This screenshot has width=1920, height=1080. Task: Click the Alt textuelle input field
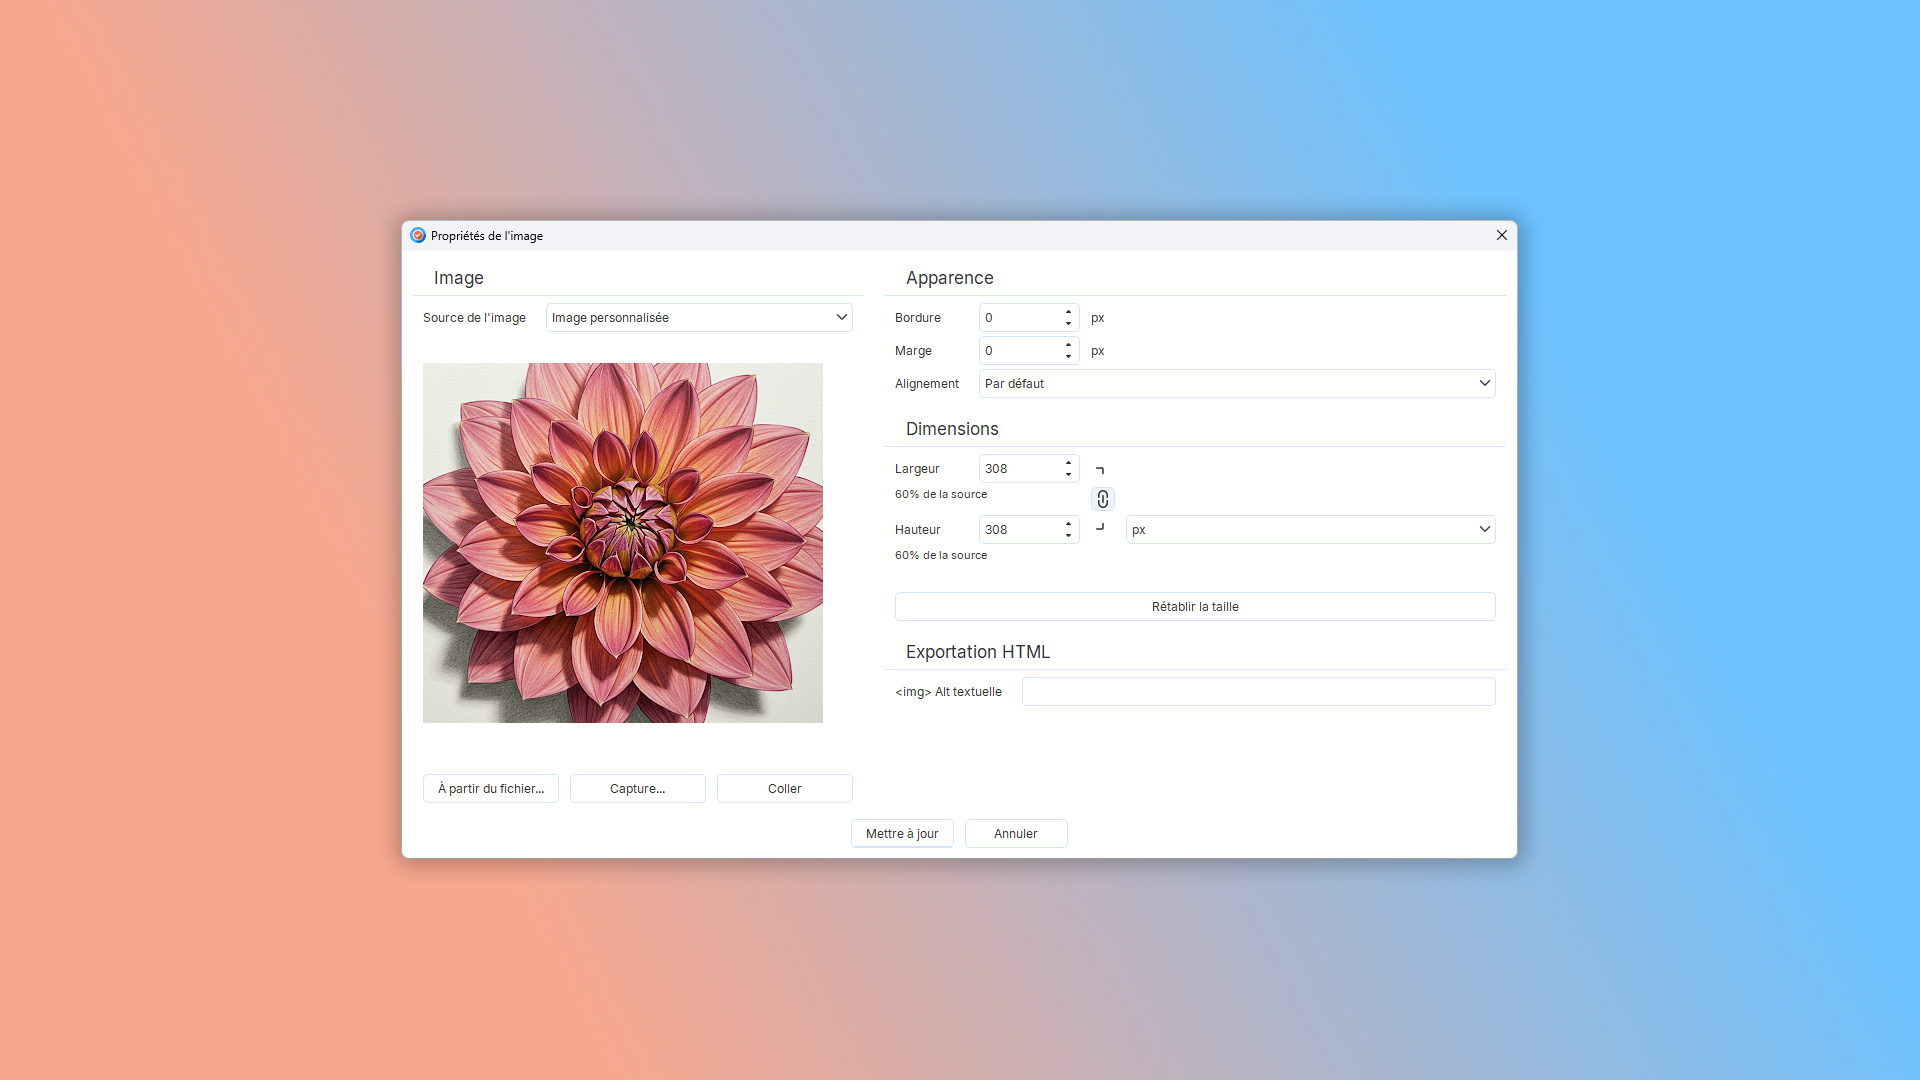point(1257,692)
